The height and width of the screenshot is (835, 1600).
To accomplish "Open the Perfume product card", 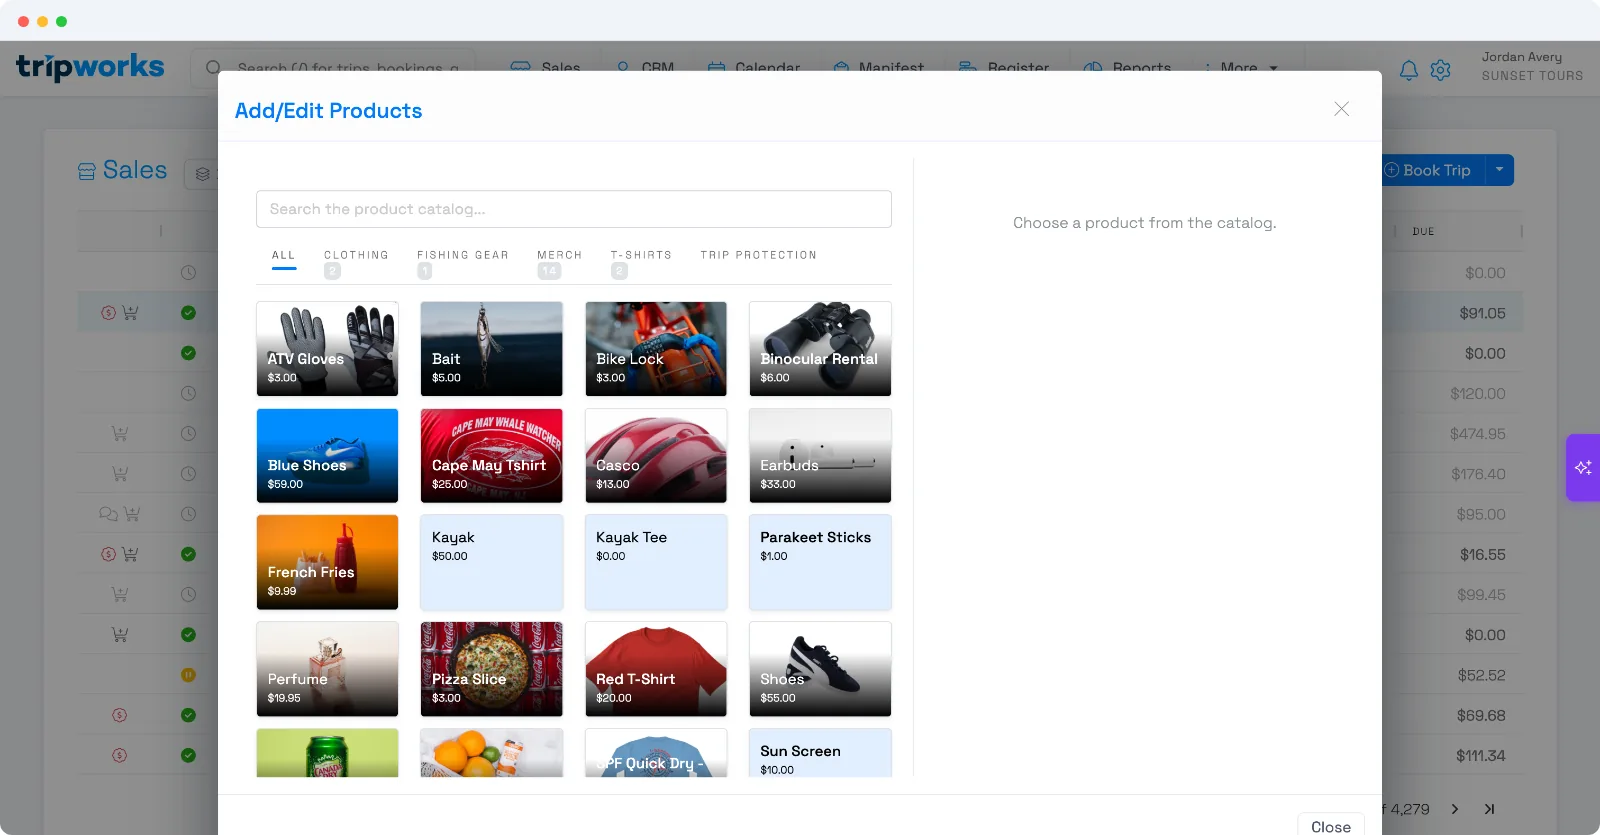I will click(327, 669).
